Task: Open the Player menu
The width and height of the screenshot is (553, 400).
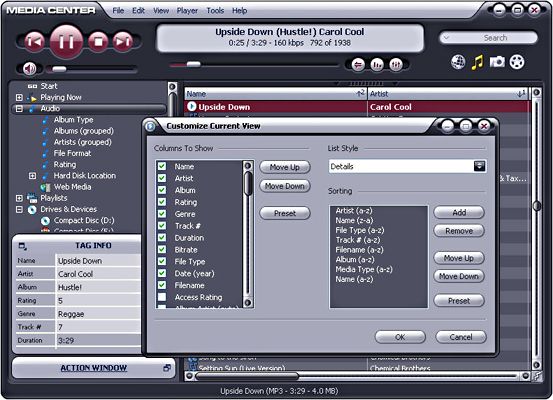Action: 187,11
